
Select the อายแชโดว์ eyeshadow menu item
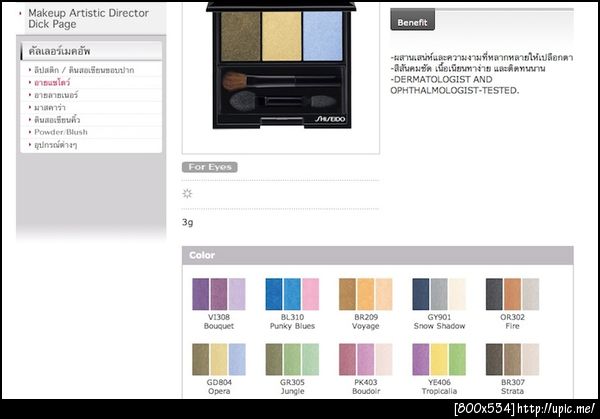(52, 83)
